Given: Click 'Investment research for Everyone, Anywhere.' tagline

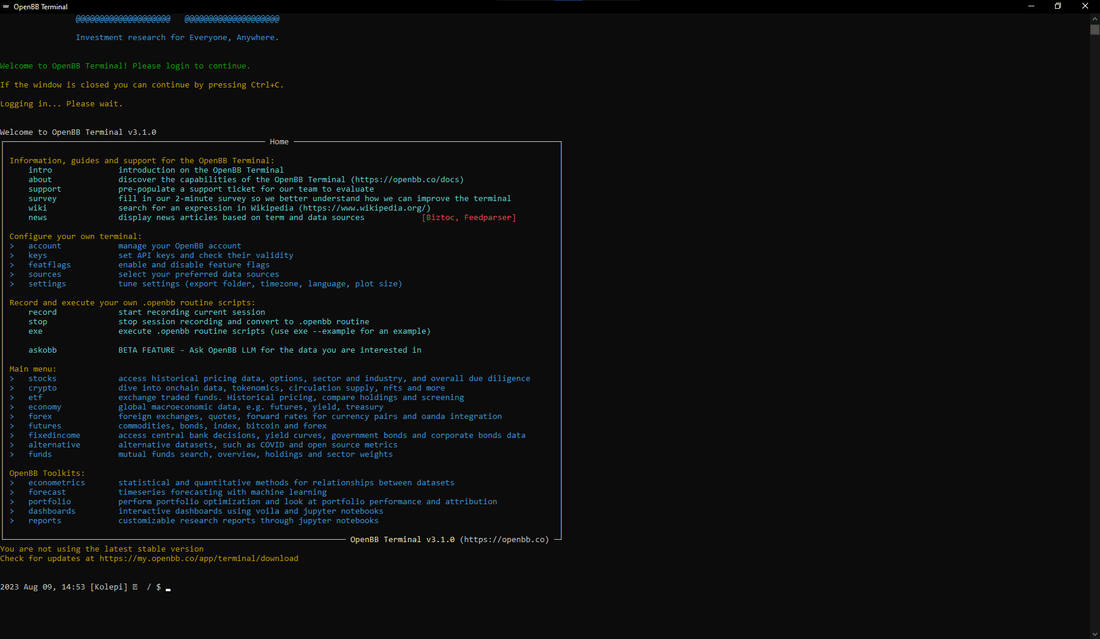Looking at the screenshot, I should coord(177,38).
